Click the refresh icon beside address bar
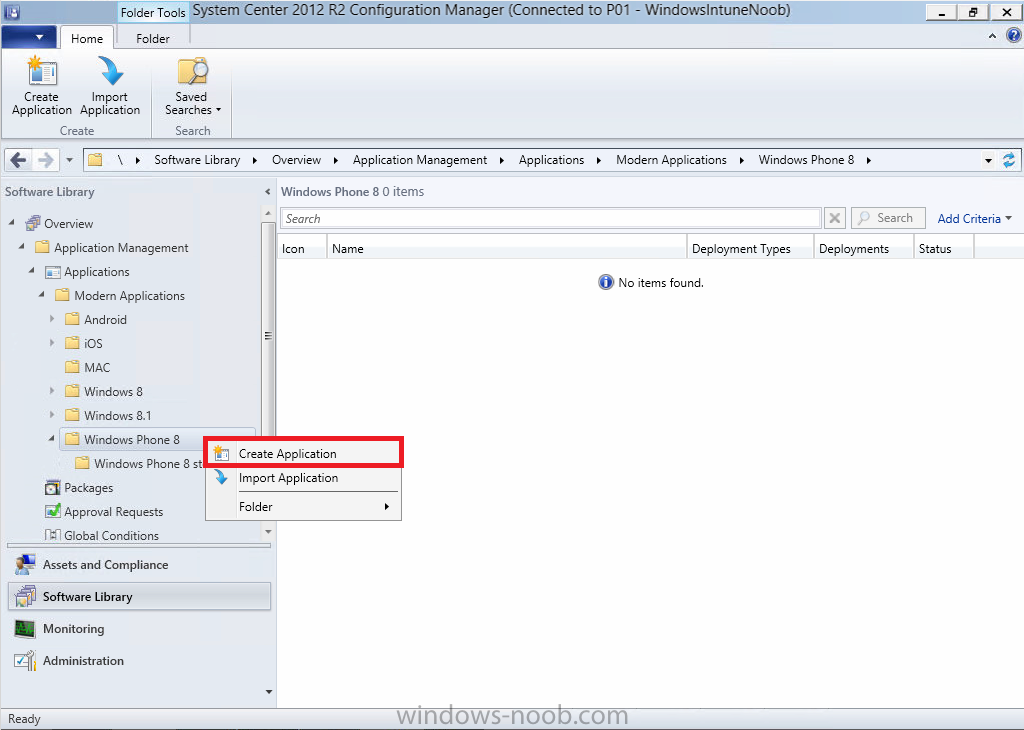 tap(1009, 160)
